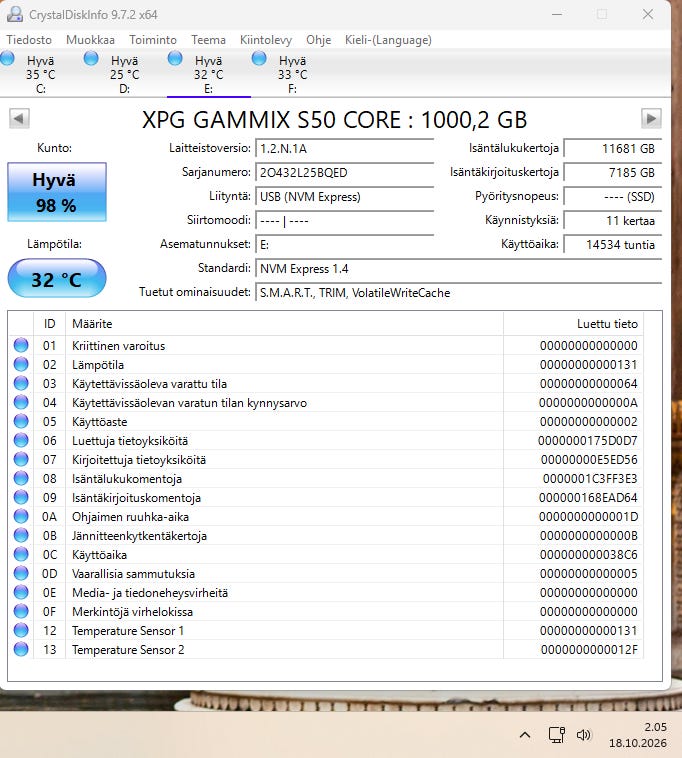Click the serial number field 2O432L25BQED
682x758 pixels.
pos(344,173)
